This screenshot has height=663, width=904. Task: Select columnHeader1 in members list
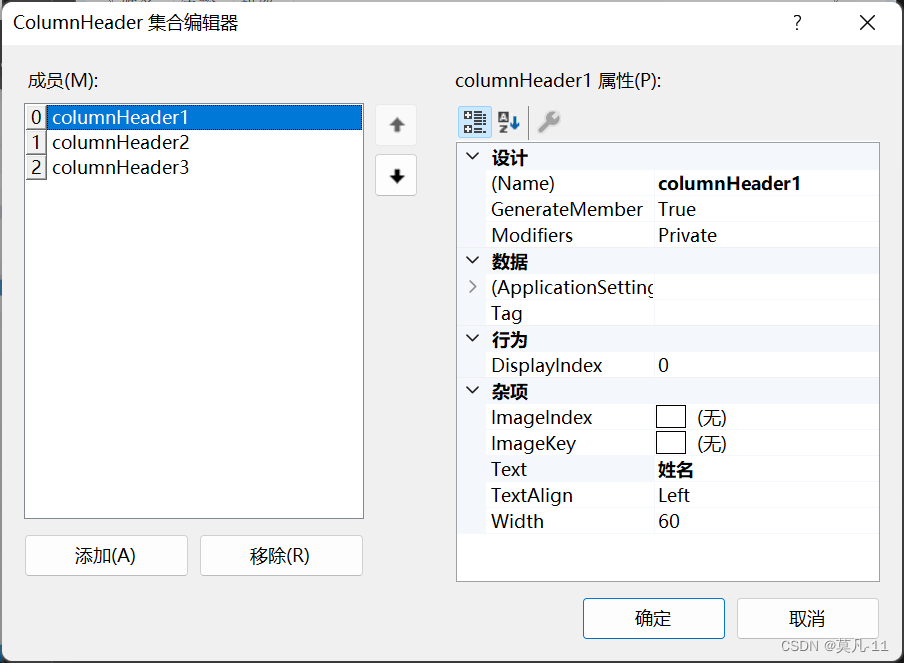205,118
